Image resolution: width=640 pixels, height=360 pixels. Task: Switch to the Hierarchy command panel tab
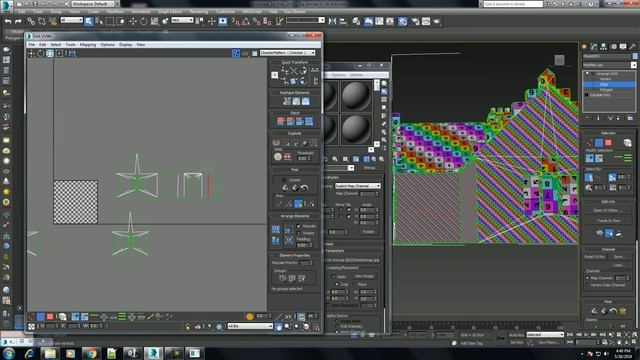tap(603, 47)
